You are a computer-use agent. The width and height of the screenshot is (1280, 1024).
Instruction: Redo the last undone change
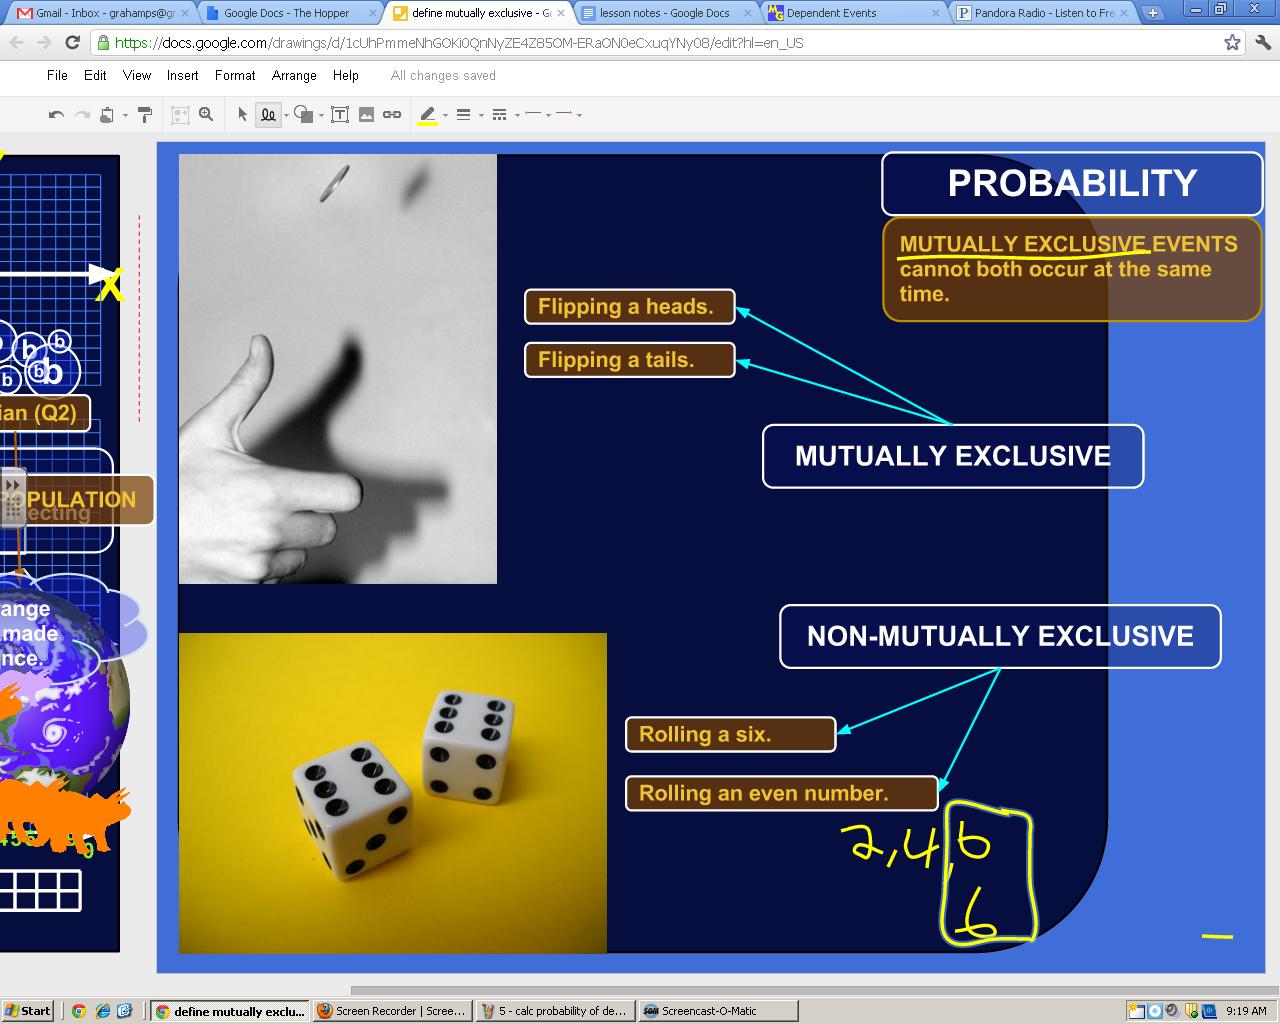pyautogui.click(x=83, y=115)
